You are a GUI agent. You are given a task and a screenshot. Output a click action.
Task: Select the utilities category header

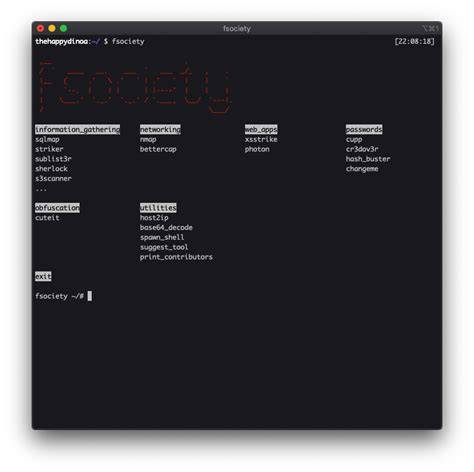tap(158, 208)
